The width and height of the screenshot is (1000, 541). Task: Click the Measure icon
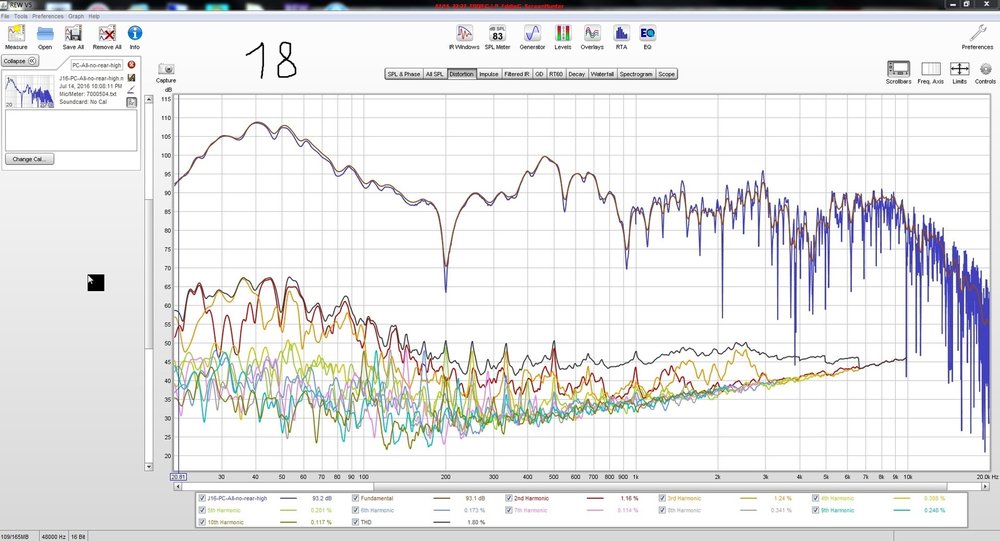pos(16,33)
